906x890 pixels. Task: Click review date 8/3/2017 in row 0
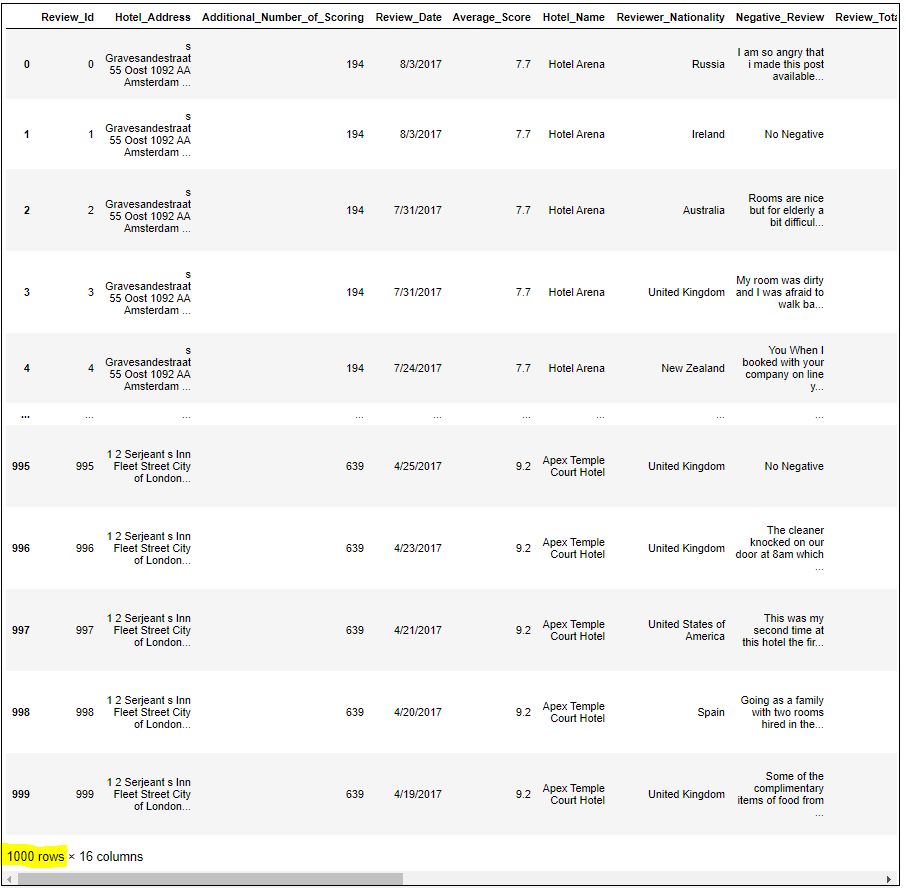coord(421,64)
